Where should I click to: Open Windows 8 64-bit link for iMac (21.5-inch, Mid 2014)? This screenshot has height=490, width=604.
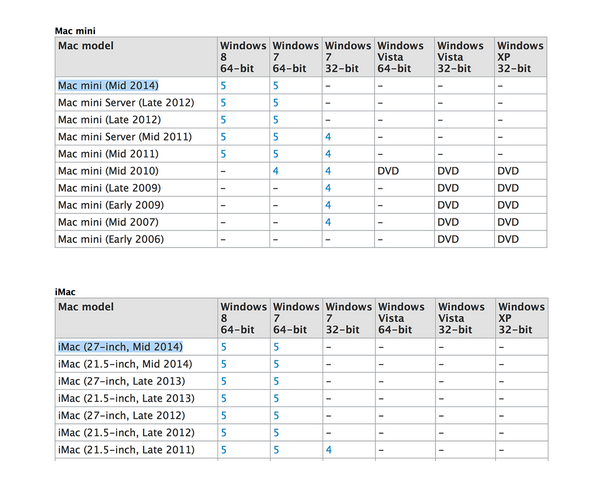pyautogui.click(x=223, y=364)
